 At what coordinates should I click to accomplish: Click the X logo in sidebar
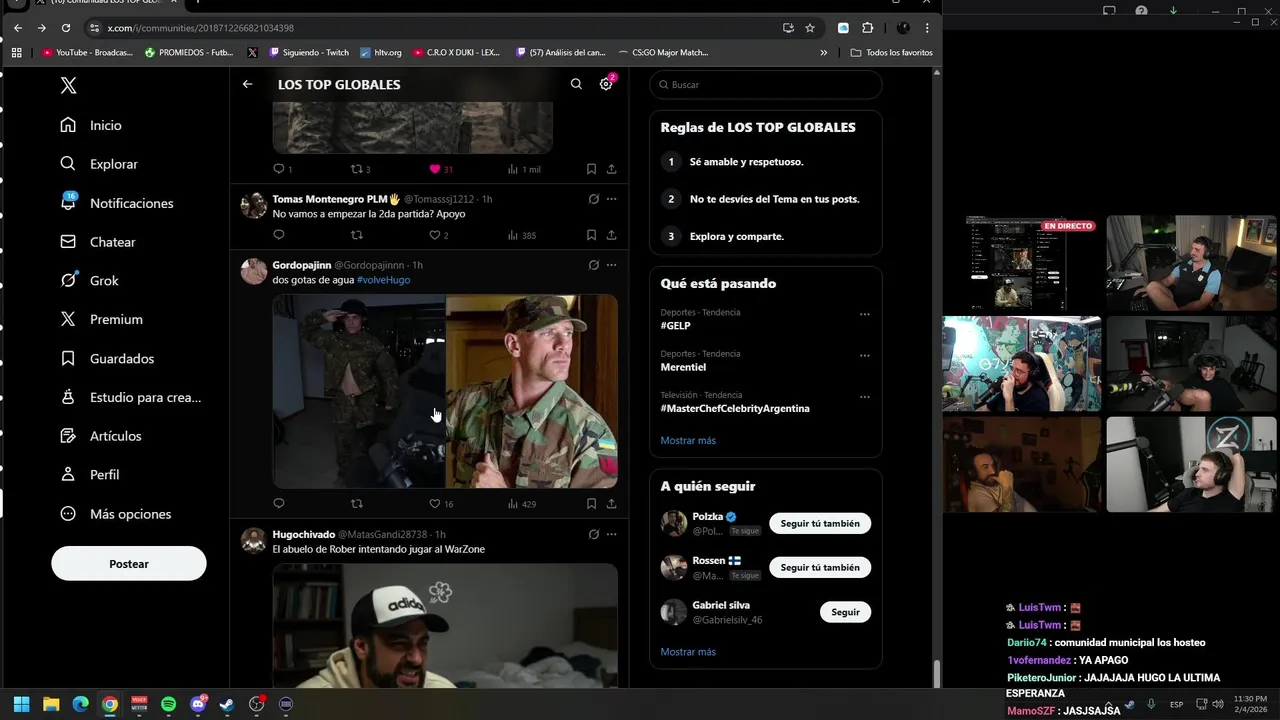68,85
